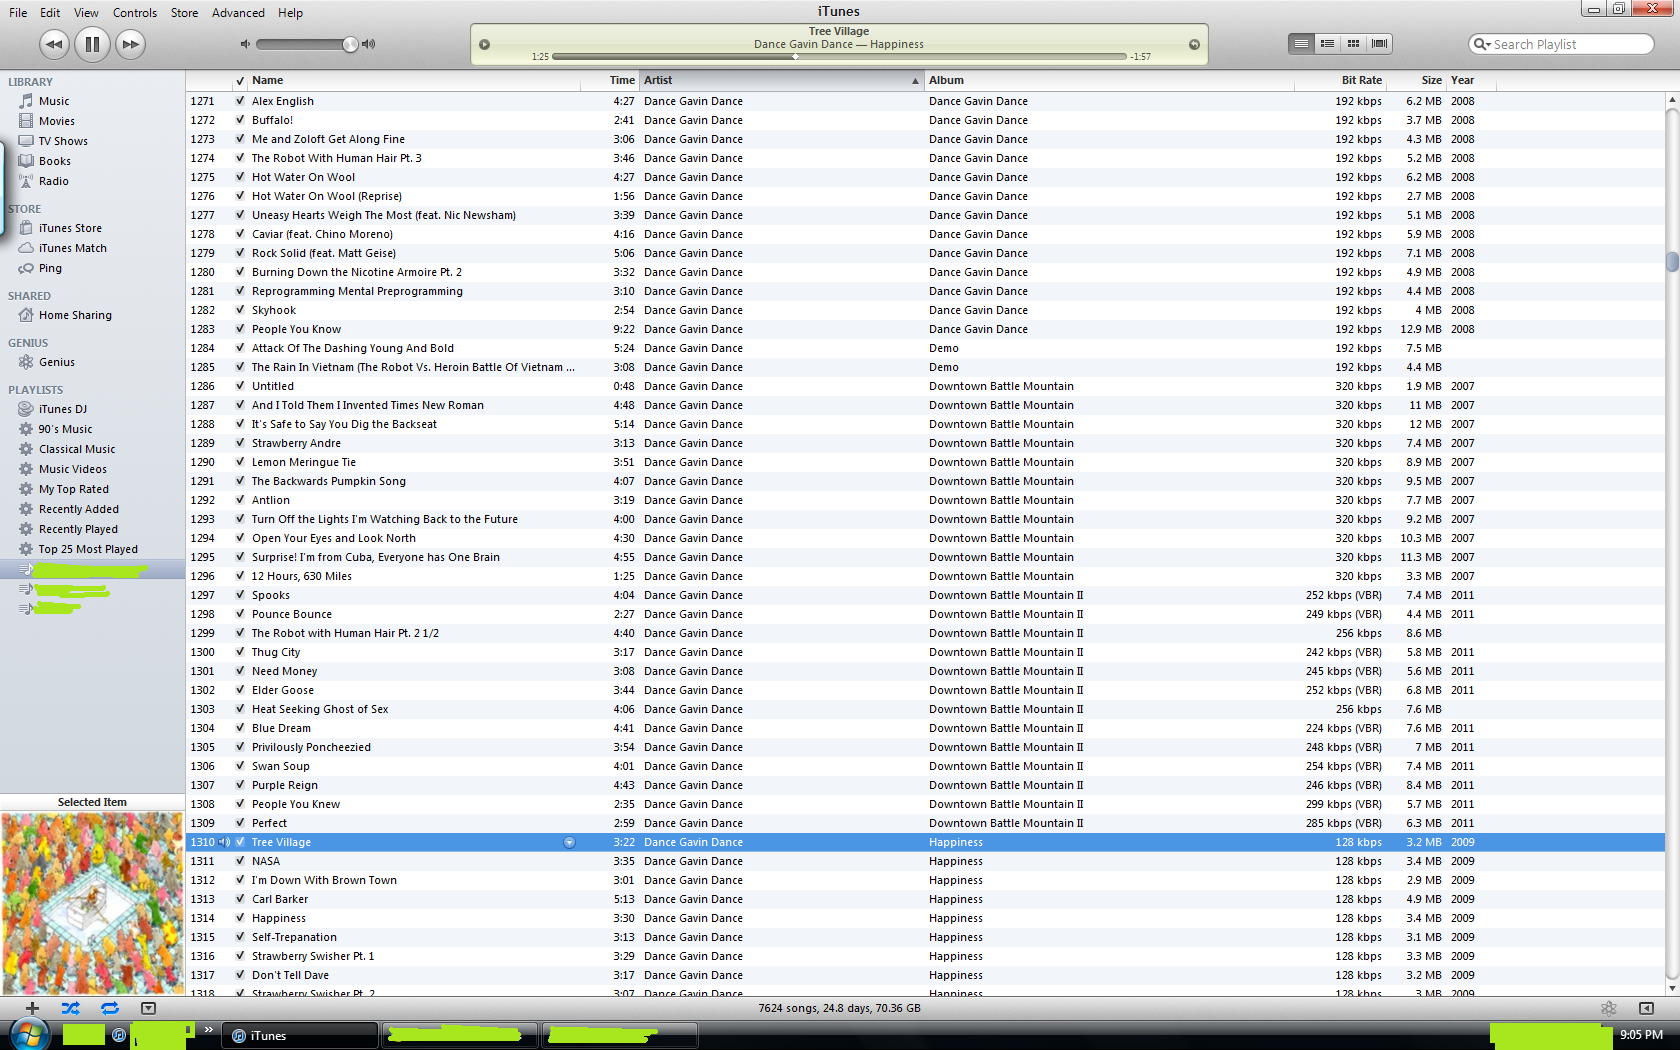Screen dimensions: 1680x1050
Task: Click the song list scrollbar up arrow
Action: coord(1672,100)
